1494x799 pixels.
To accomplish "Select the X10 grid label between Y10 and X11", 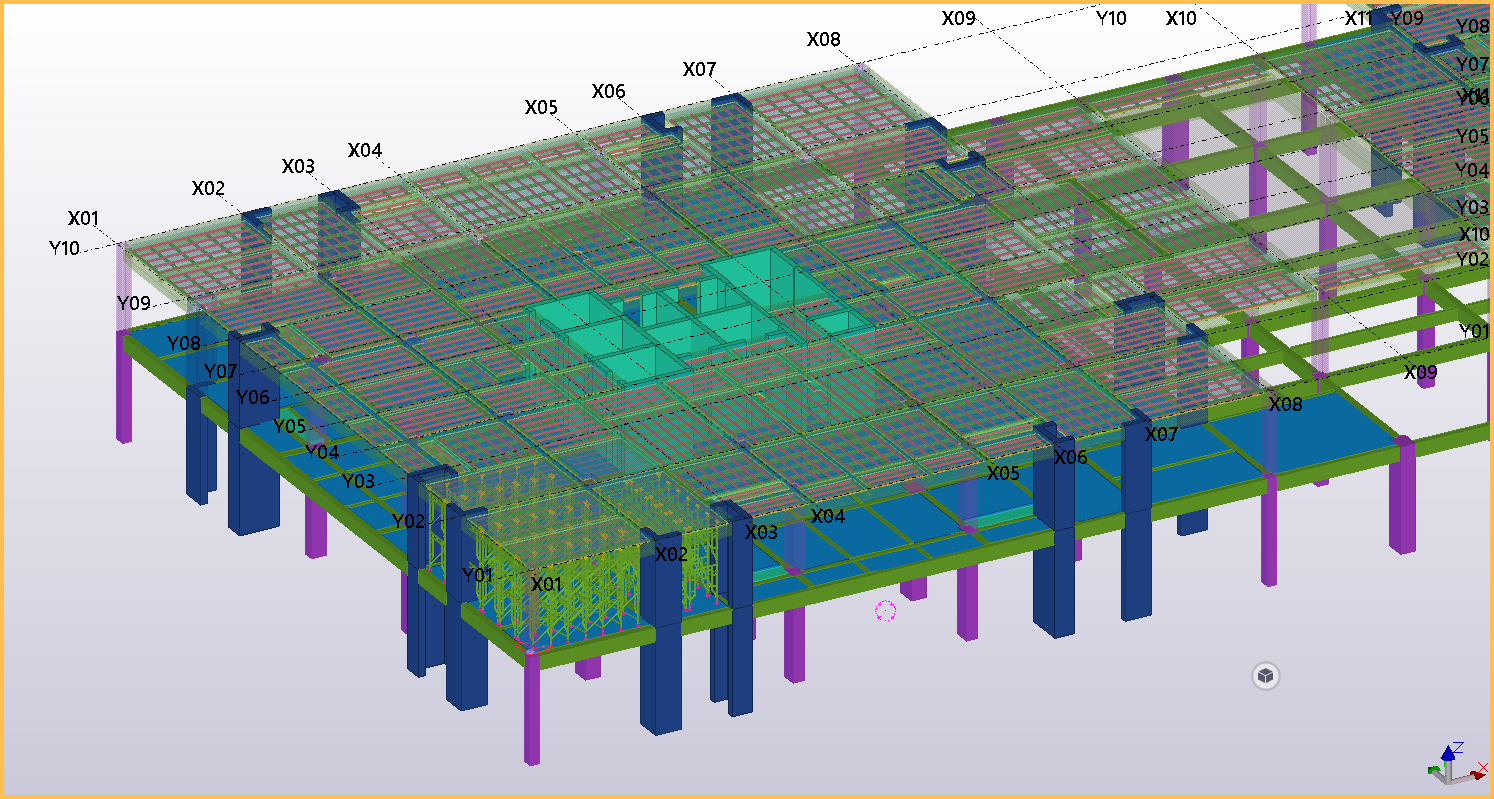I will pyautogui.click(x=1181, y=18).
